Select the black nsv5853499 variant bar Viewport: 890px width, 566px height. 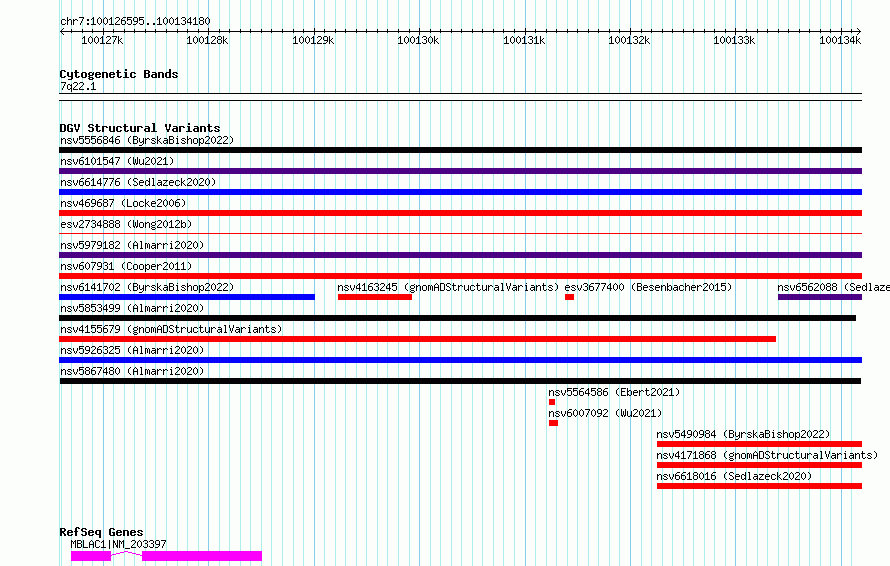point(457,318)
